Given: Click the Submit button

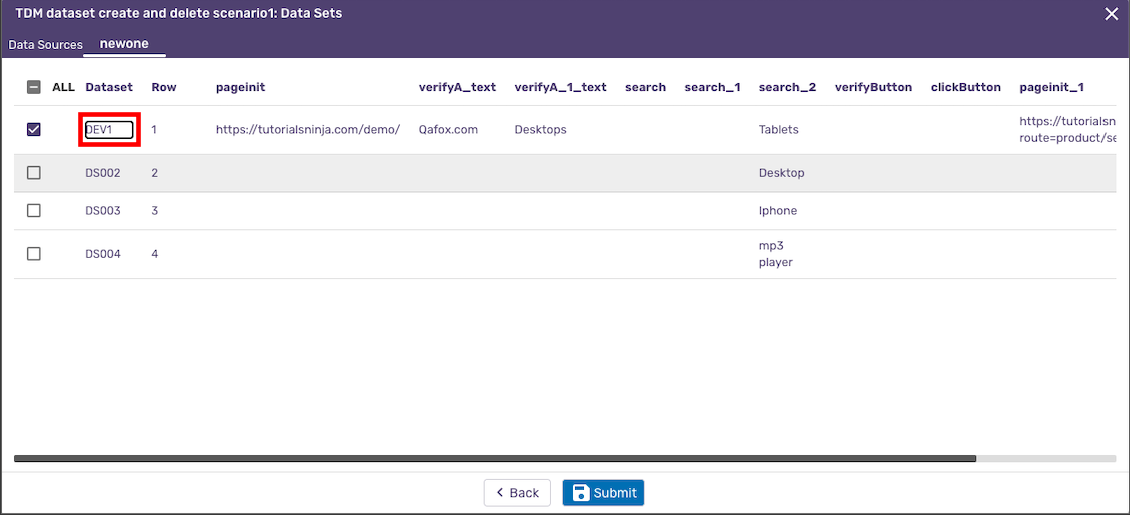Looking at the screenshot, I should pos(603,493).
